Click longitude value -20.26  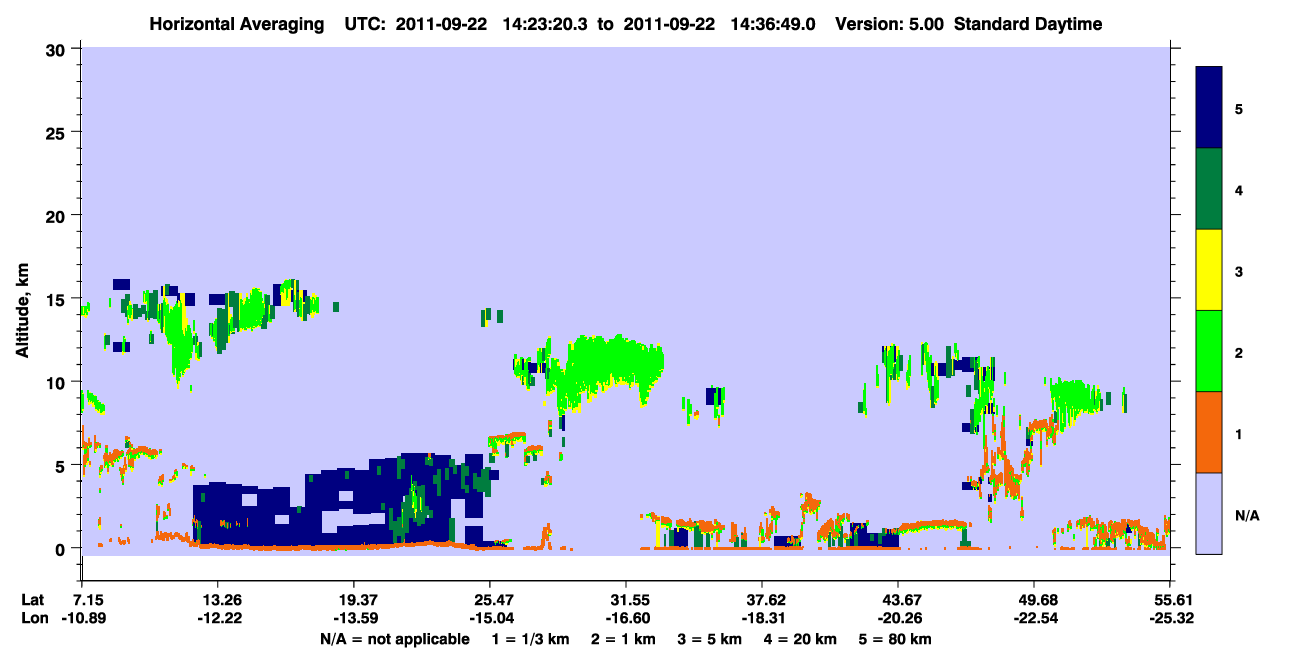898,618
